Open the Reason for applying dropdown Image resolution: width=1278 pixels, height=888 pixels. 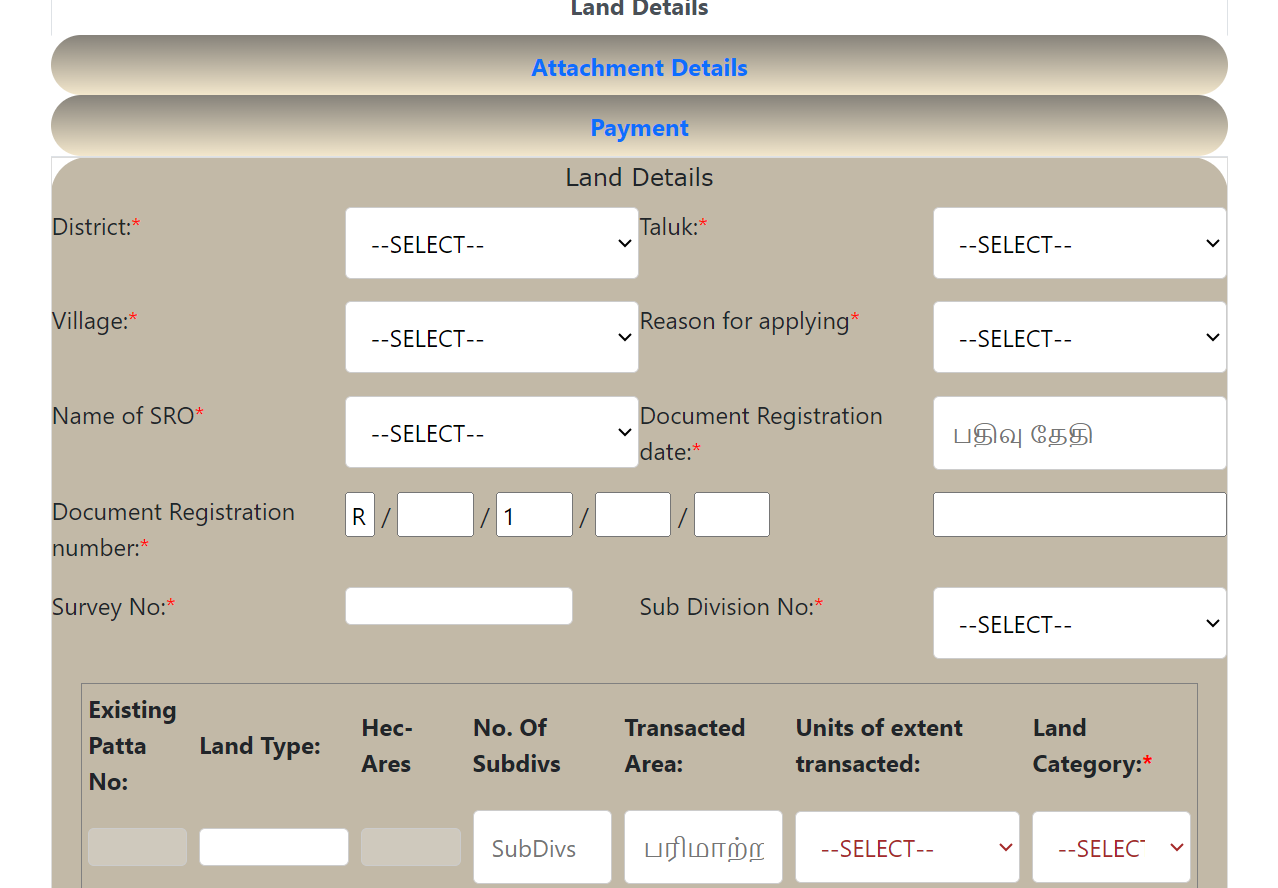(1079, 337)
